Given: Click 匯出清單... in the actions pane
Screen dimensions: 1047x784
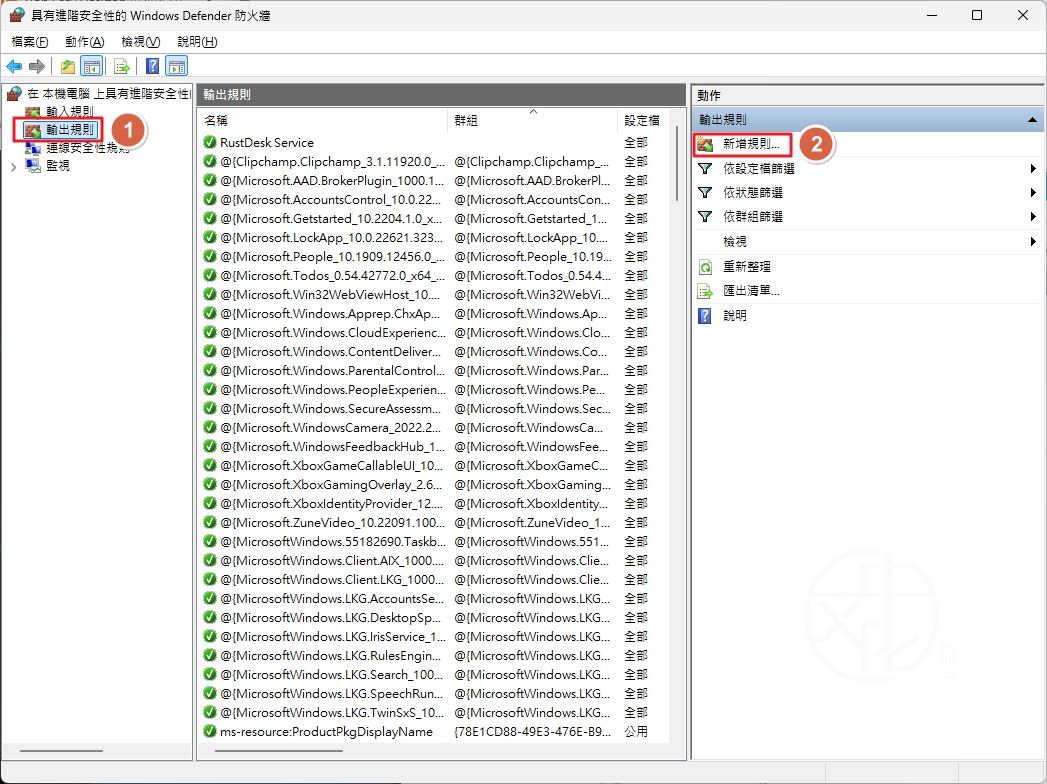Looking at the screenshot, I should tap(751, 291).
